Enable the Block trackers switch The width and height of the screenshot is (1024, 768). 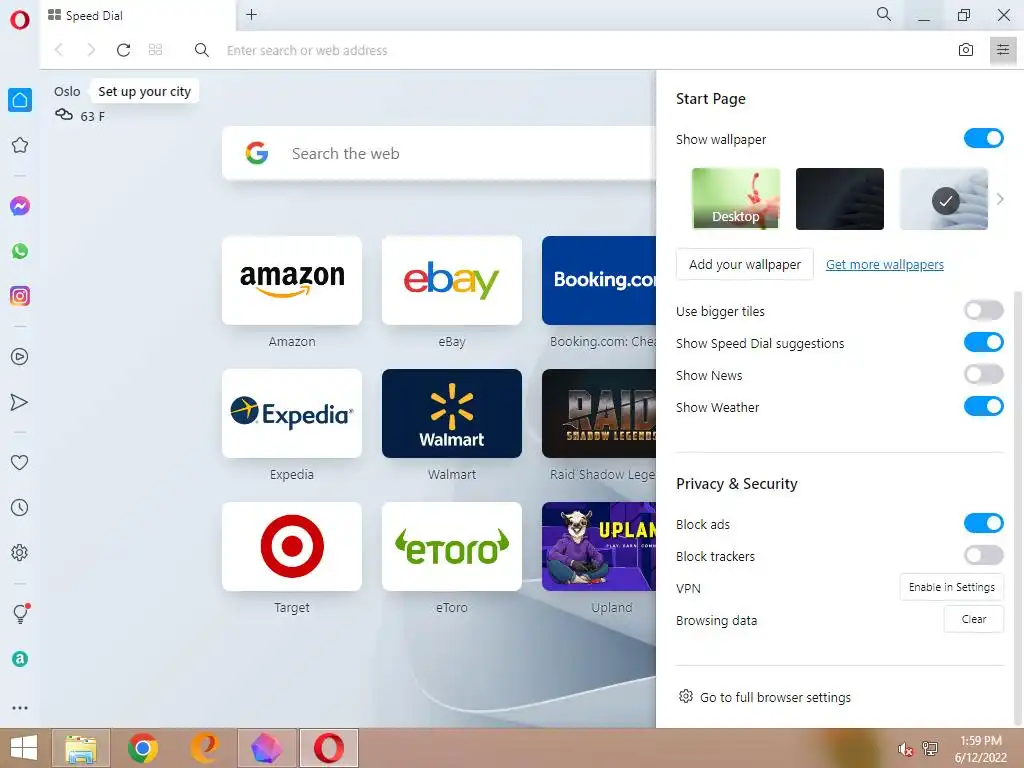coord(984,555)
